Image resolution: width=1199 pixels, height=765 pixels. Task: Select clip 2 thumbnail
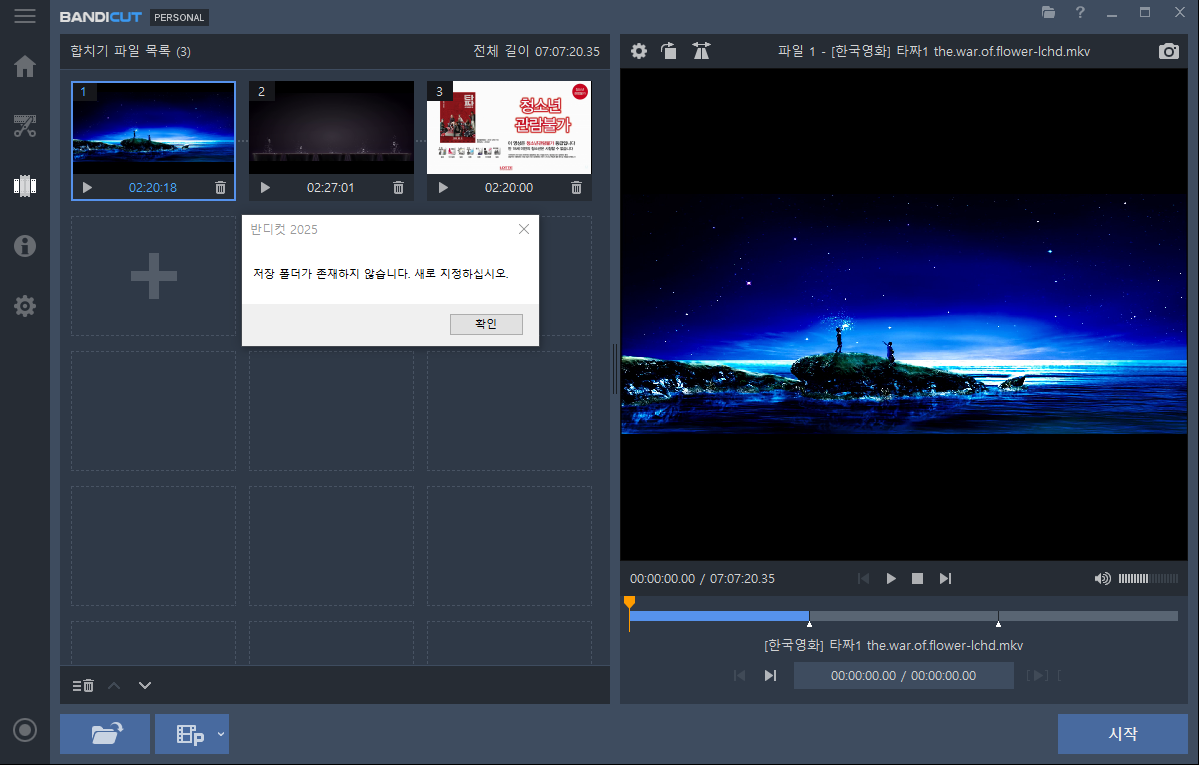331,128
